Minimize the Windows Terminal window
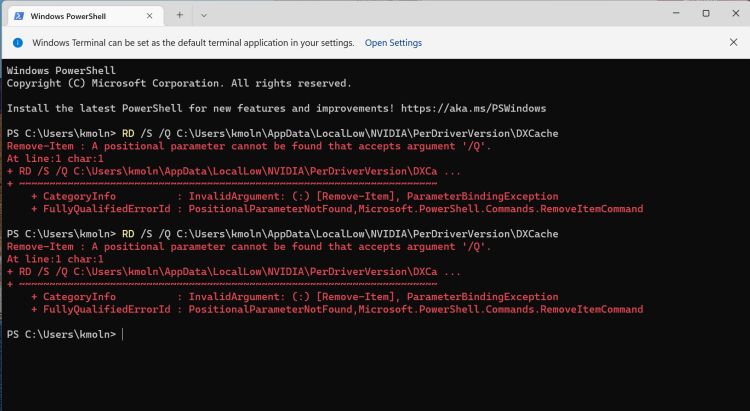The width and height of the screenshot is (750, 411). click(x=676, y=13)
